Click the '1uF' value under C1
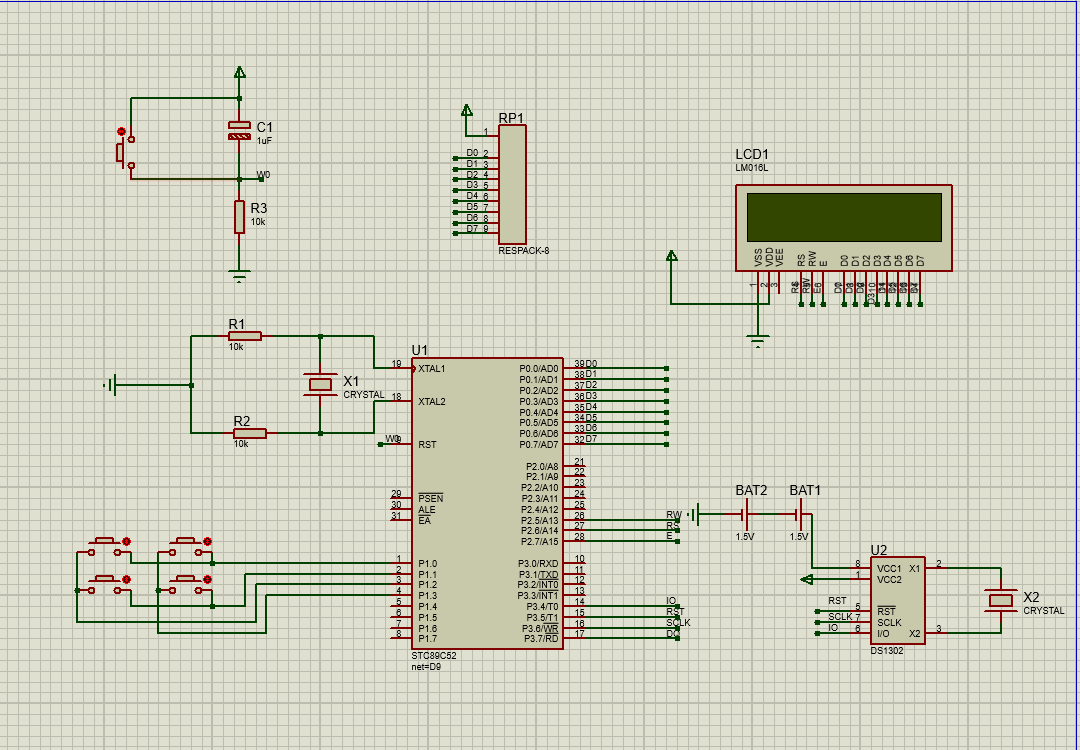The width and height of the screenshot is (1080, 750). 264,140
